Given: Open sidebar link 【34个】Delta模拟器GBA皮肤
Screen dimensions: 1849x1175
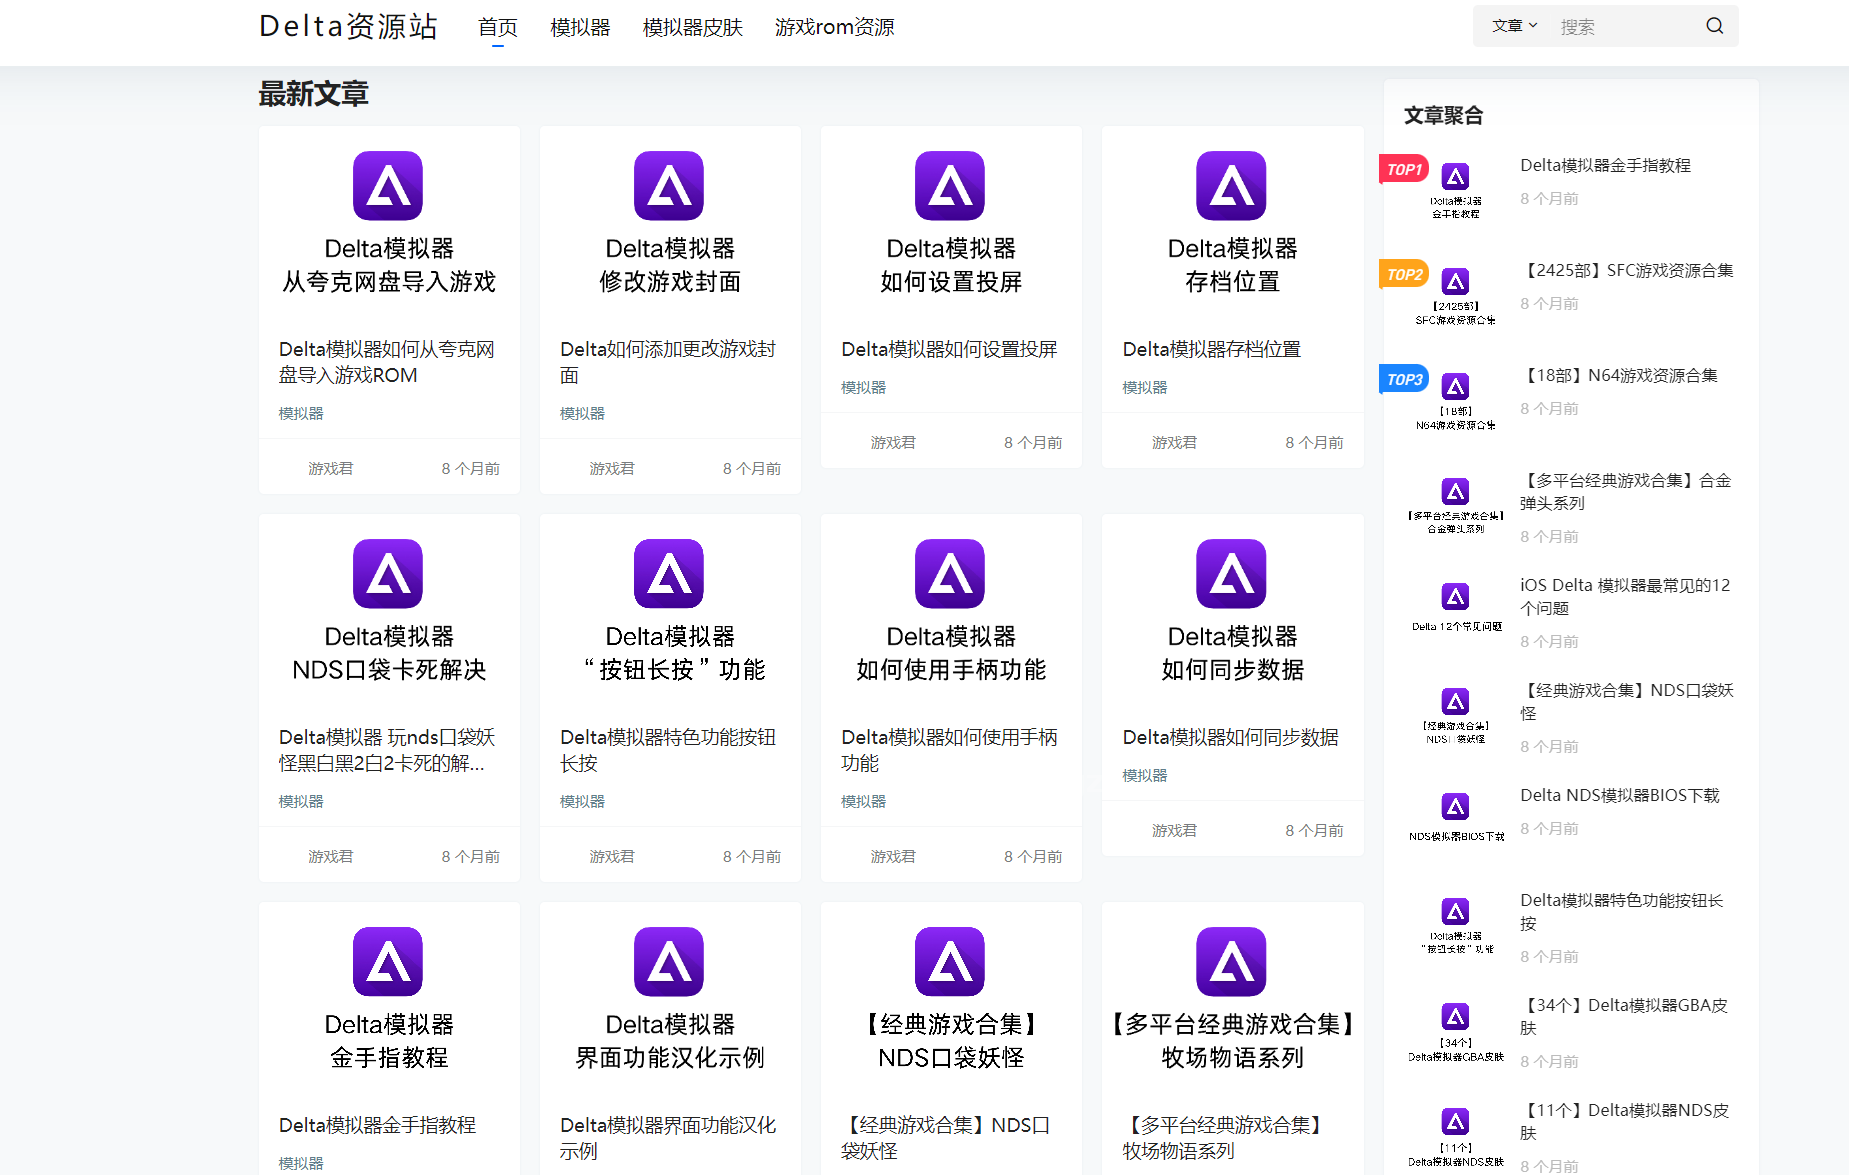Looking at the screenshot, I should (1624, 1016).
